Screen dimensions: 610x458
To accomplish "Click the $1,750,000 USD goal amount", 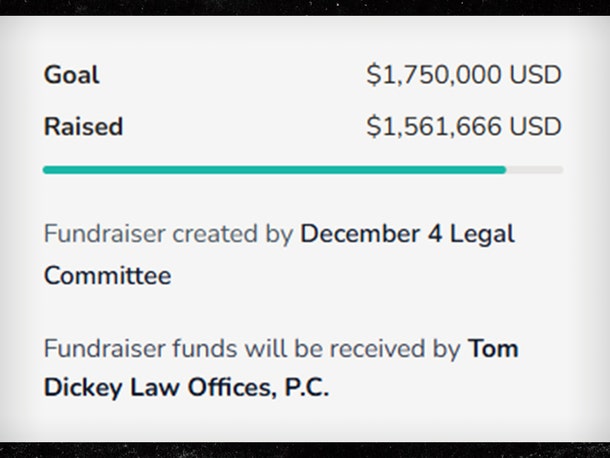I will click(x=464, y=74).
